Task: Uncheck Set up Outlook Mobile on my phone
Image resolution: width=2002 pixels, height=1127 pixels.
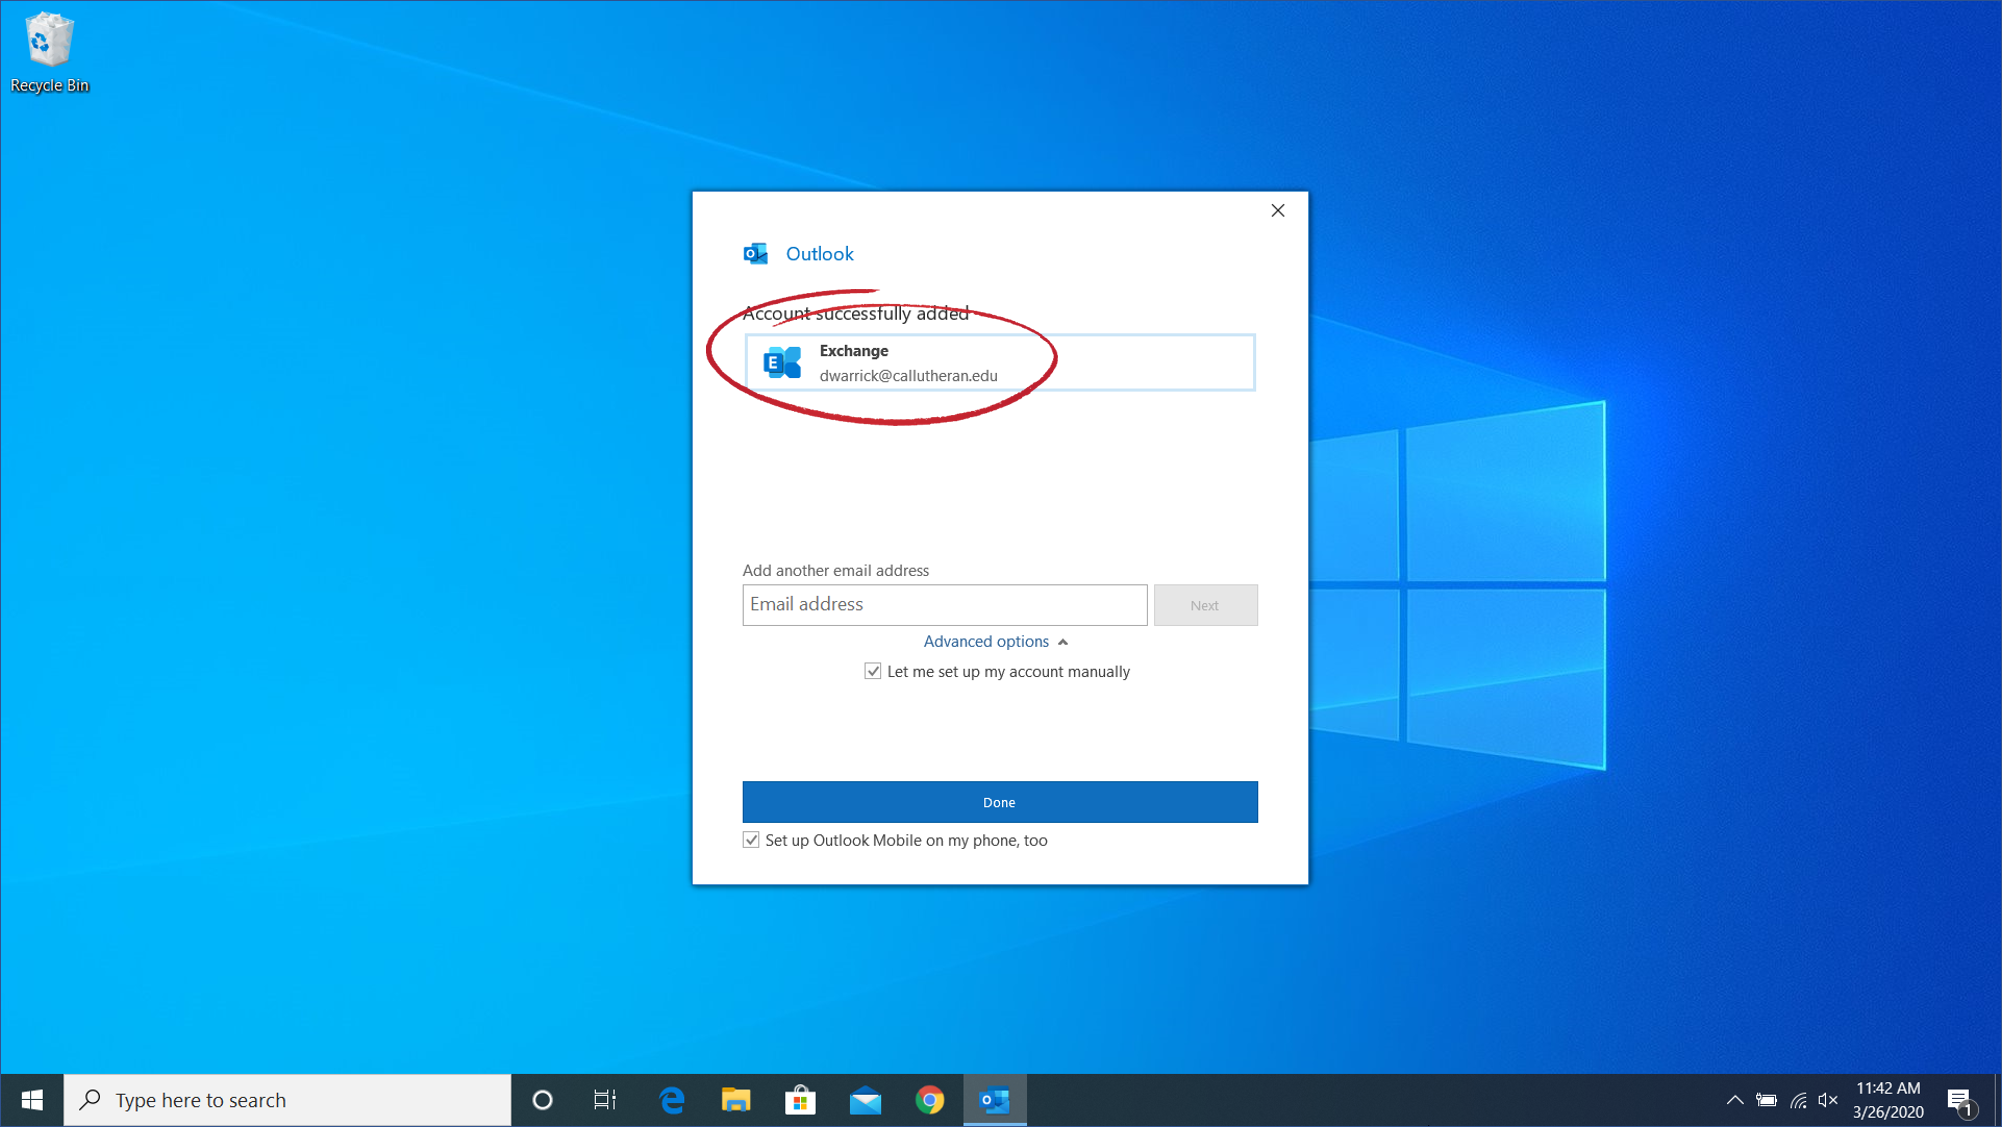Action: point(751,840)
